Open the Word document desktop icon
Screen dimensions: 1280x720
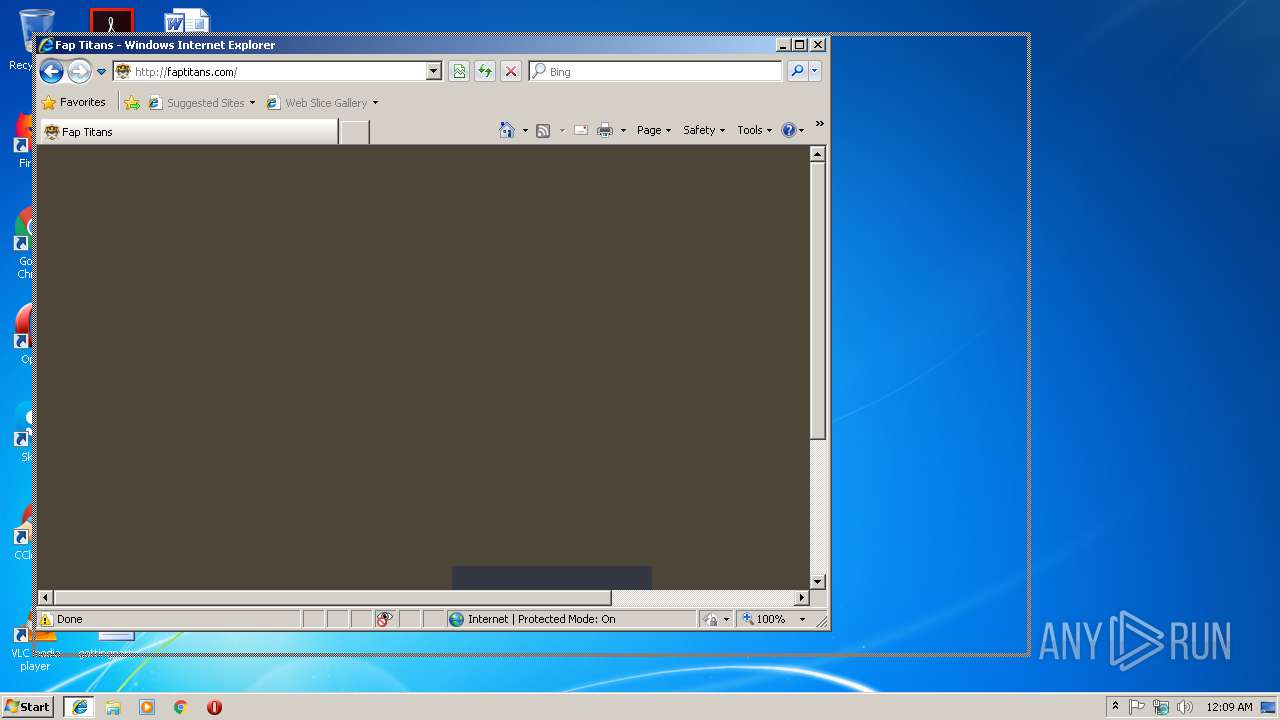187,21
